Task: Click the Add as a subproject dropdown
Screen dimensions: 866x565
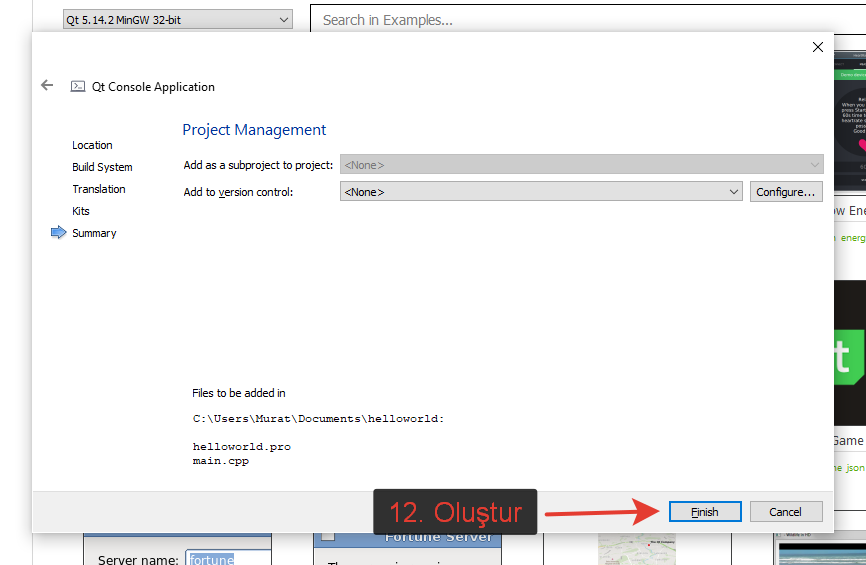Action: click(x=581, y=165)
